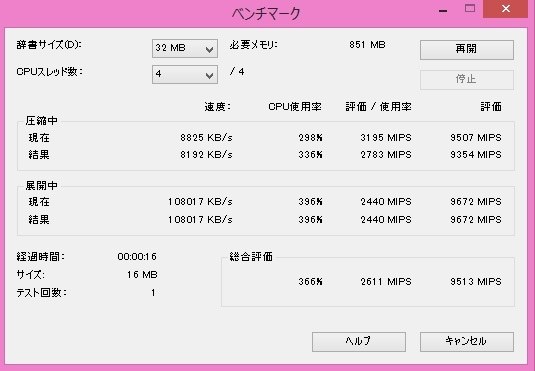
Task: Click the 総合評価 9513 MIPS value
Action: point(476,282)
